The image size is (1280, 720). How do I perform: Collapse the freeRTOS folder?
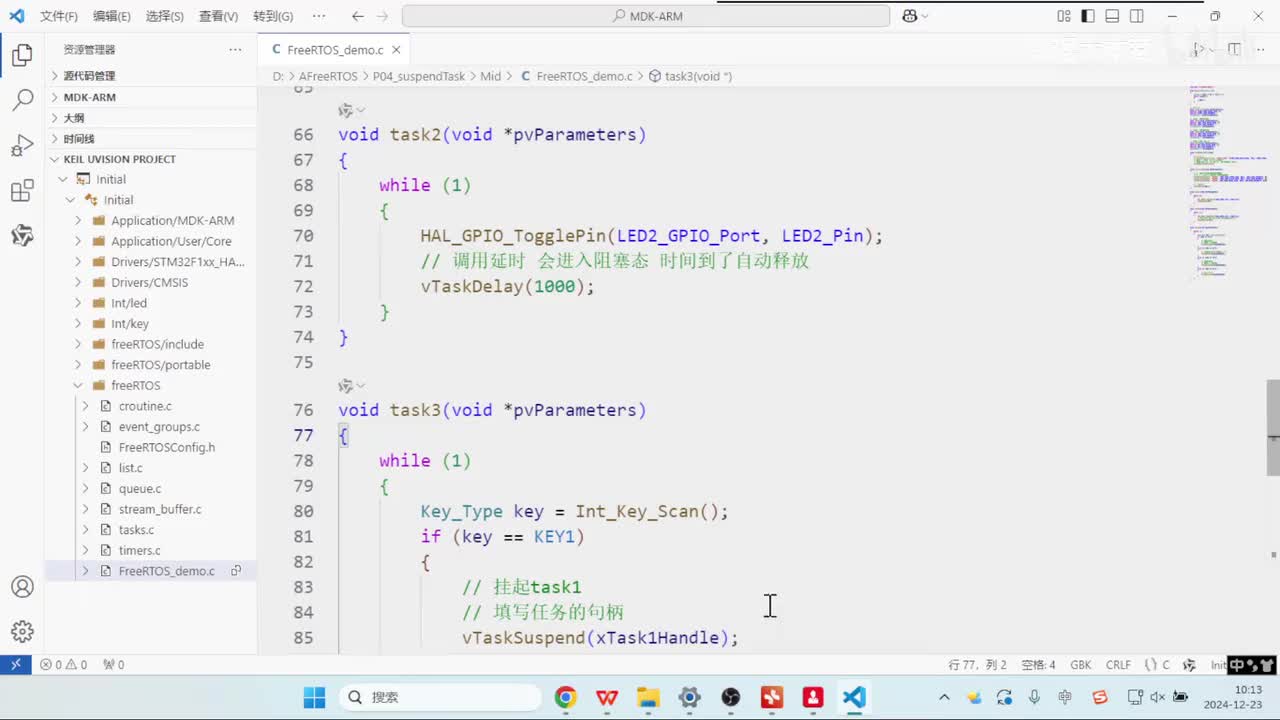150,386
